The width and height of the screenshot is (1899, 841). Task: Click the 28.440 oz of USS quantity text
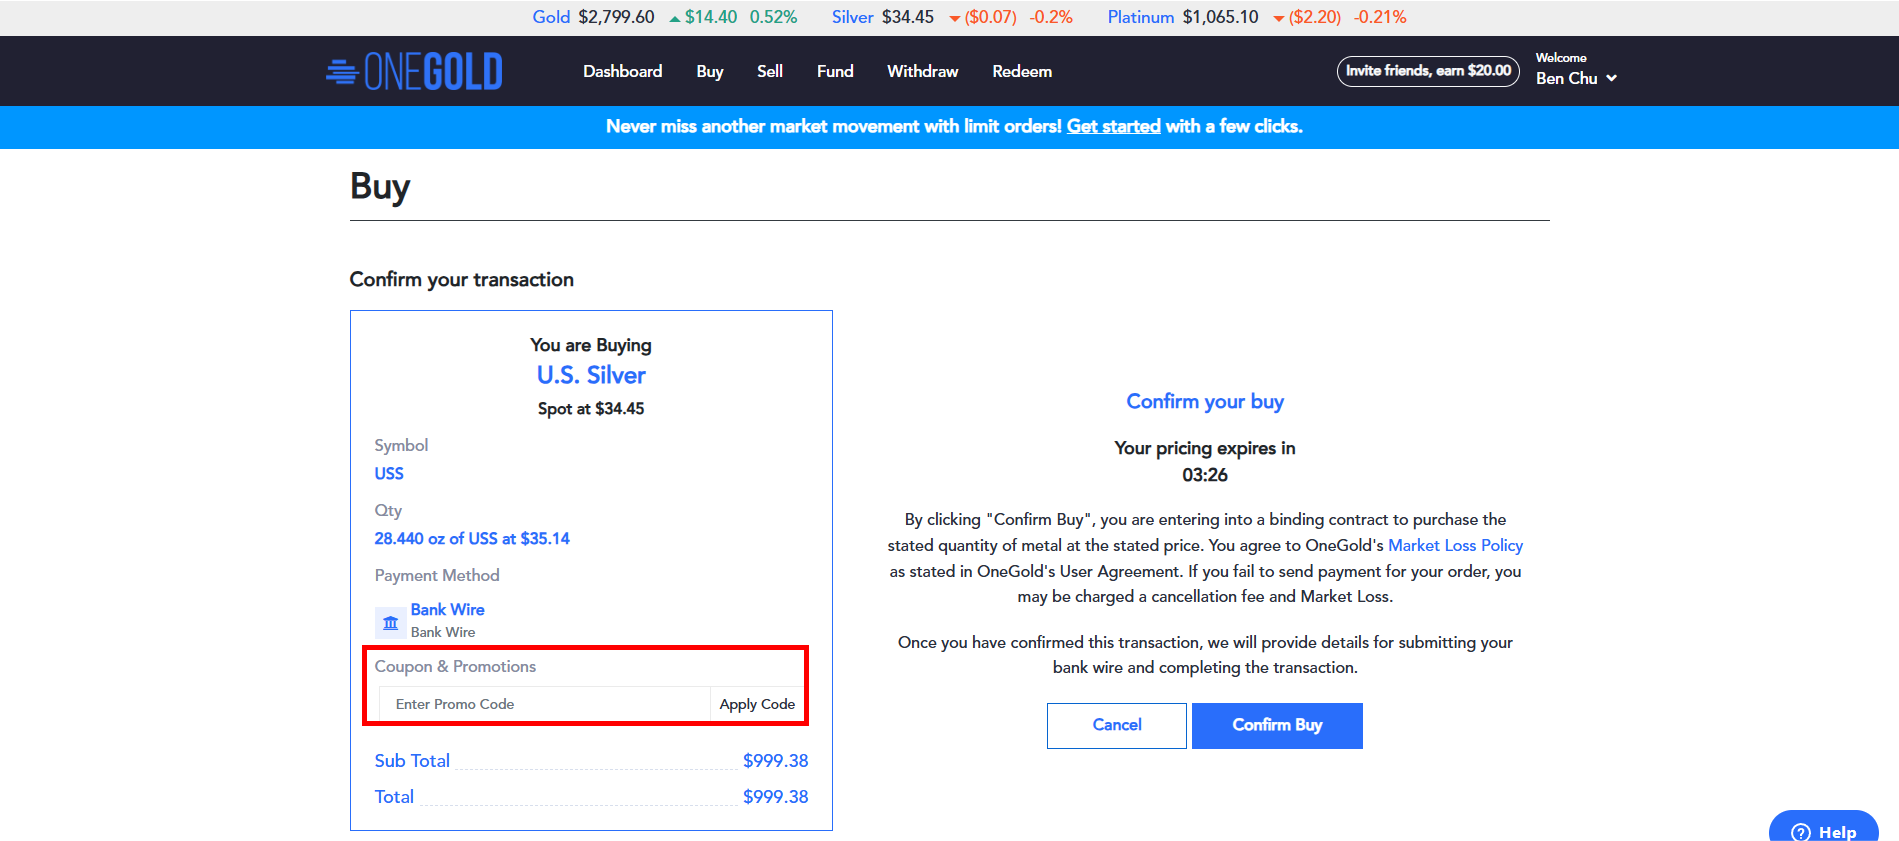(472, 539)
